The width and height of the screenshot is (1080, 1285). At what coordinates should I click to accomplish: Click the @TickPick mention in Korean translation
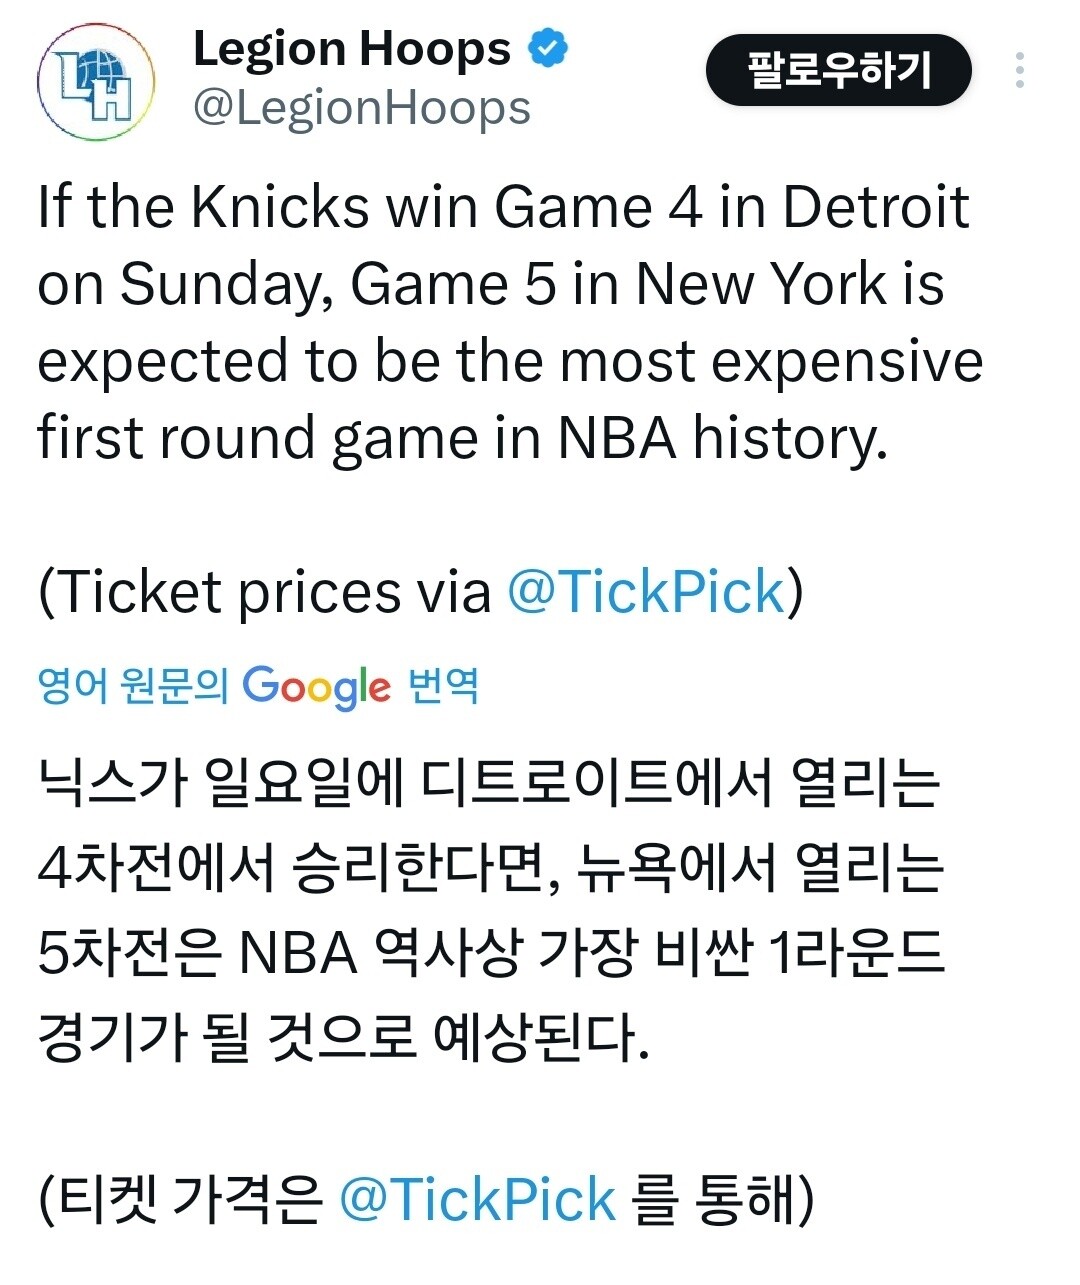(478, 1199)
